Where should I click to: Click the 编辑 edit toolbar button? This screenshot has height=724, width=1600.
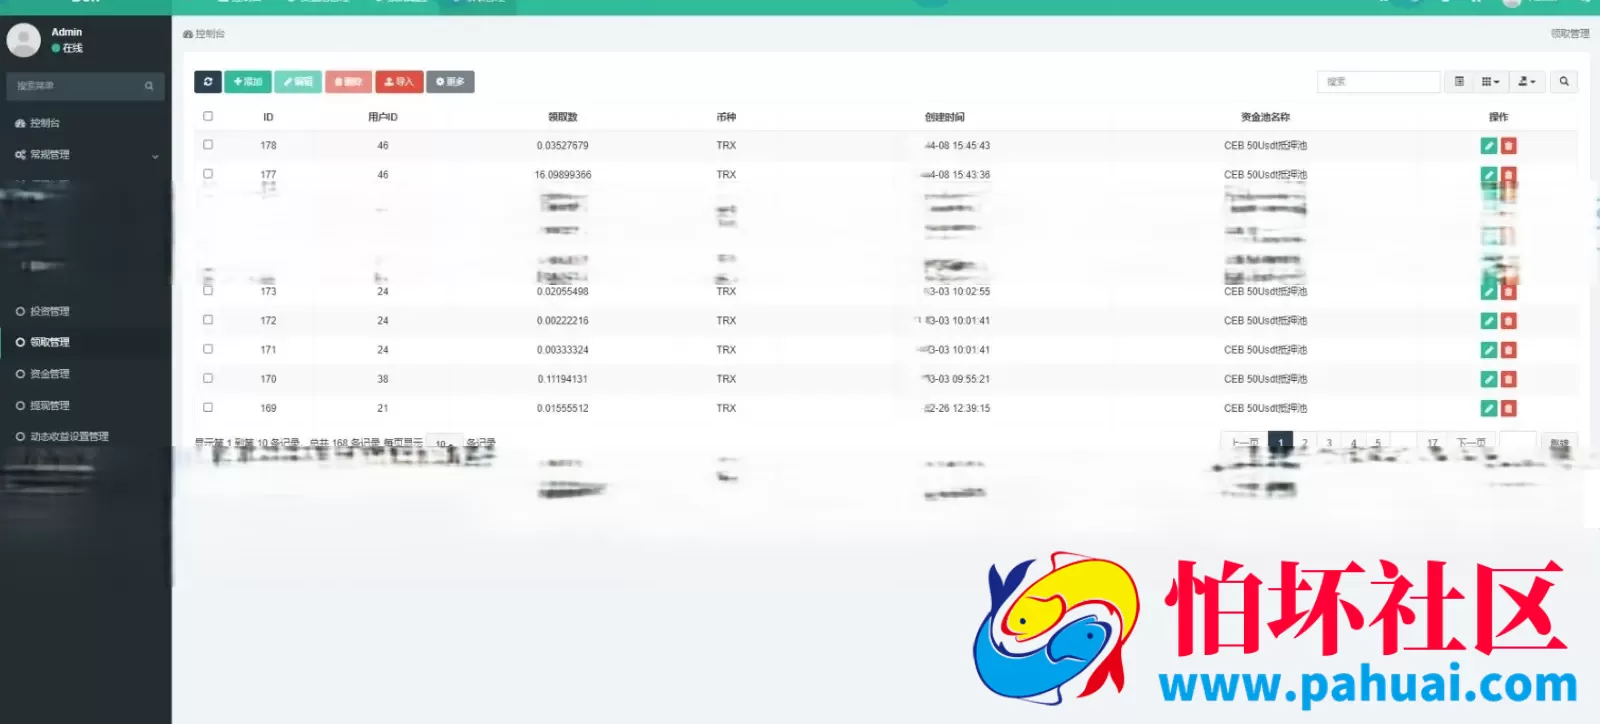(x=298, y=82)
